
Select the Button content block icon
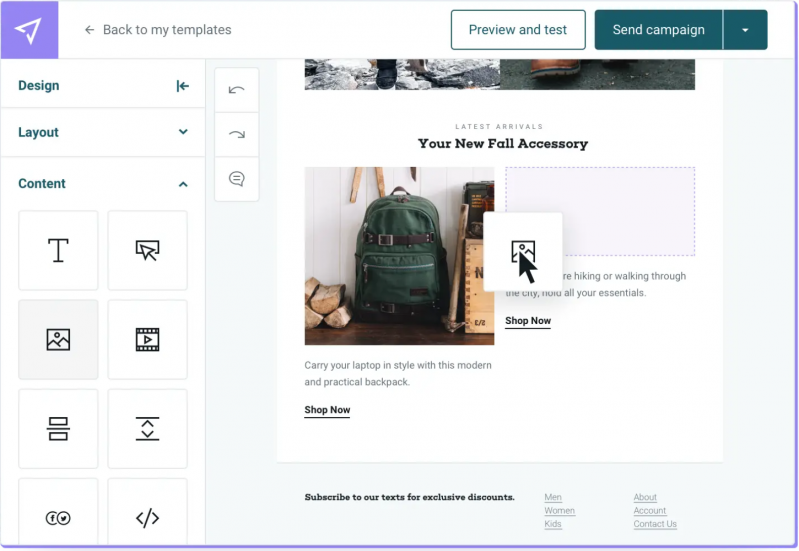147,250
